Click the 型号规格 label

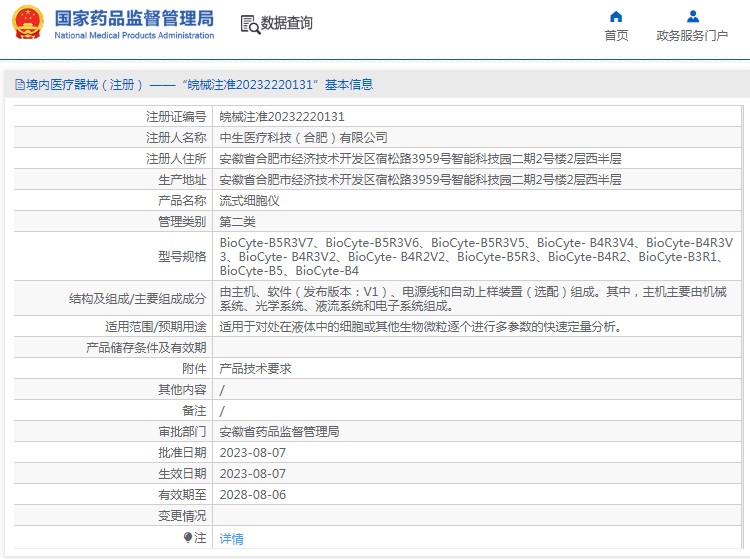coord(182,257)
